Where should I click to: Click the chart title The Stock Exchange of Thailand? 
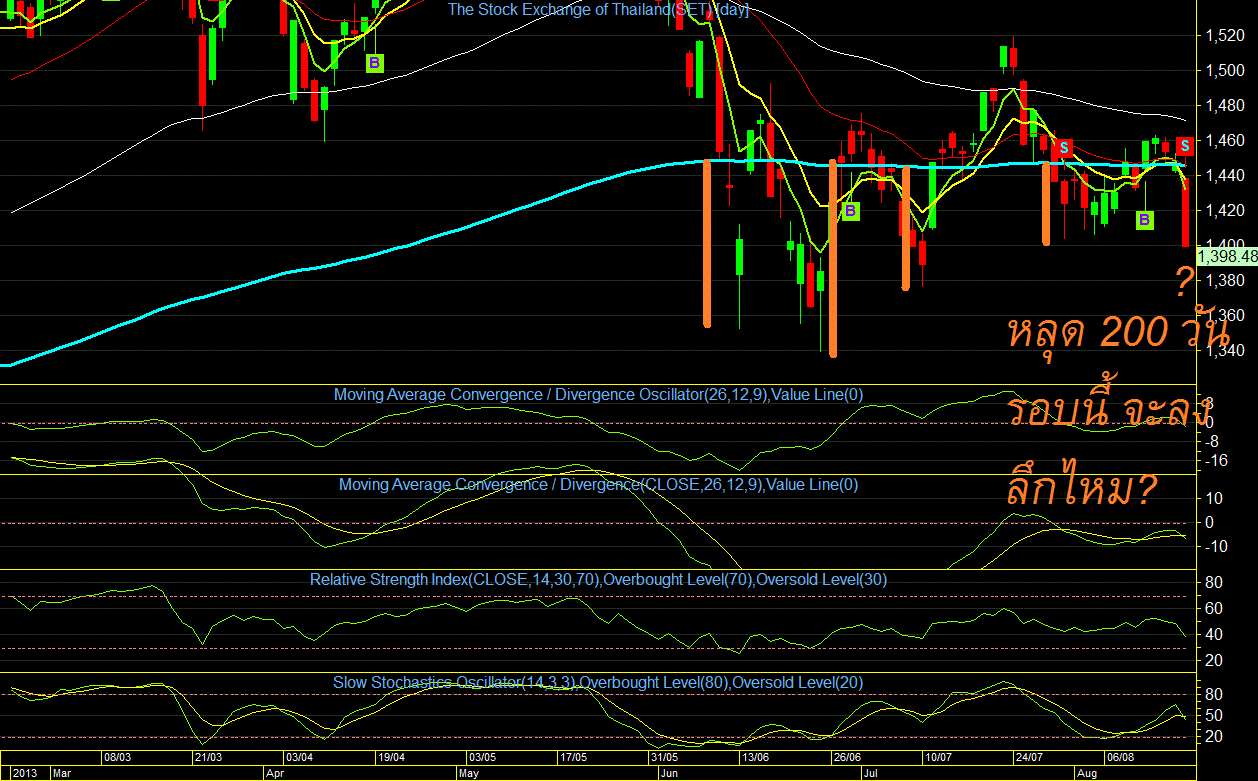click(598, 9)
